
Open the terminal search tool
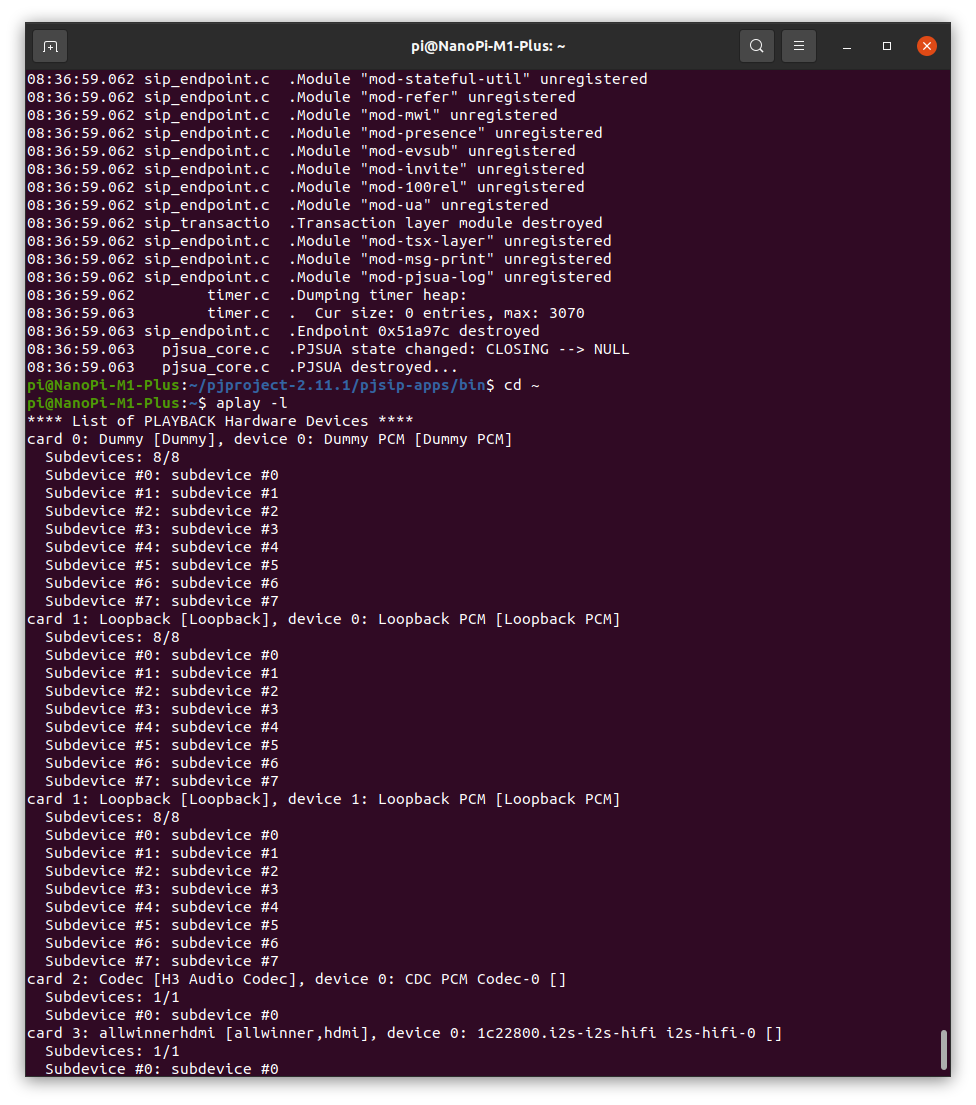click(x=756, y=46)
